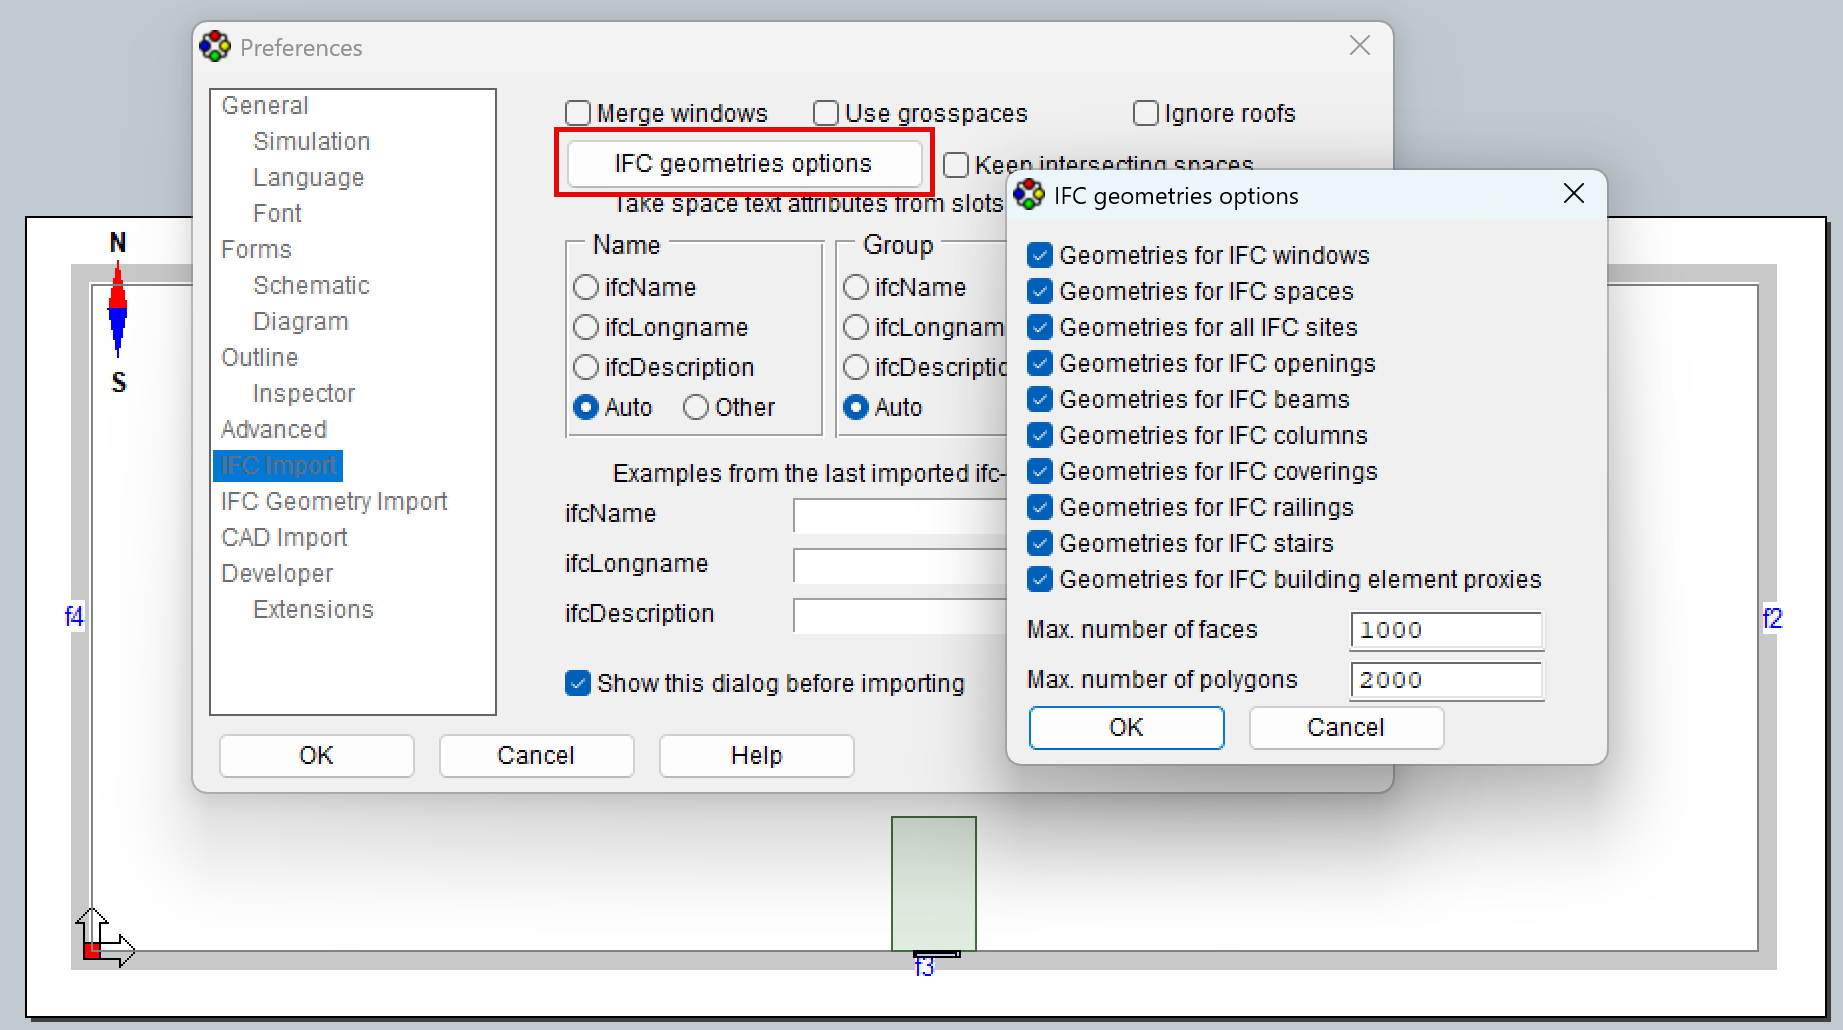
Task: Click the Preferences dialog app icon
Action: pyautogui.click(x=215, y=46)
